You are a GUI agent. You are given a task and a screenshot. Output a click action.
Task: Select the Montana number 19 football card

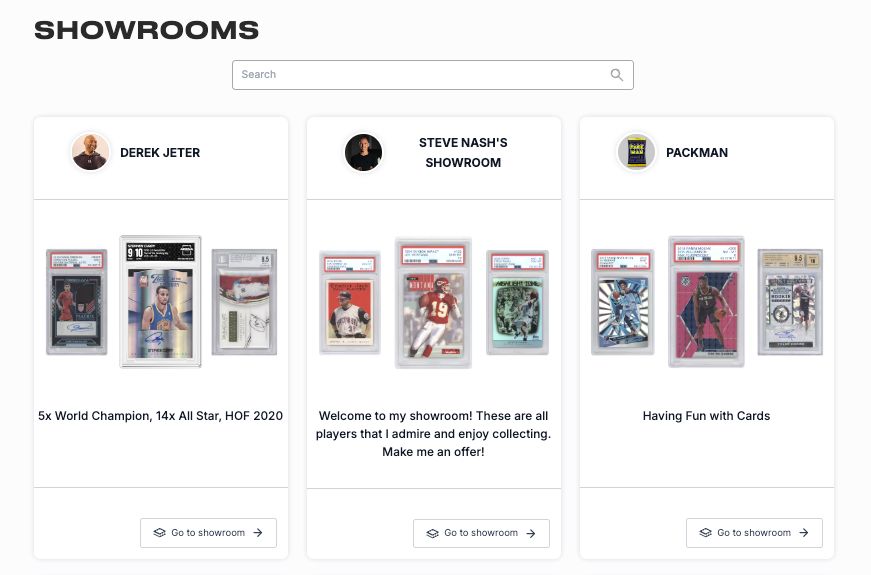pos(433,303)
